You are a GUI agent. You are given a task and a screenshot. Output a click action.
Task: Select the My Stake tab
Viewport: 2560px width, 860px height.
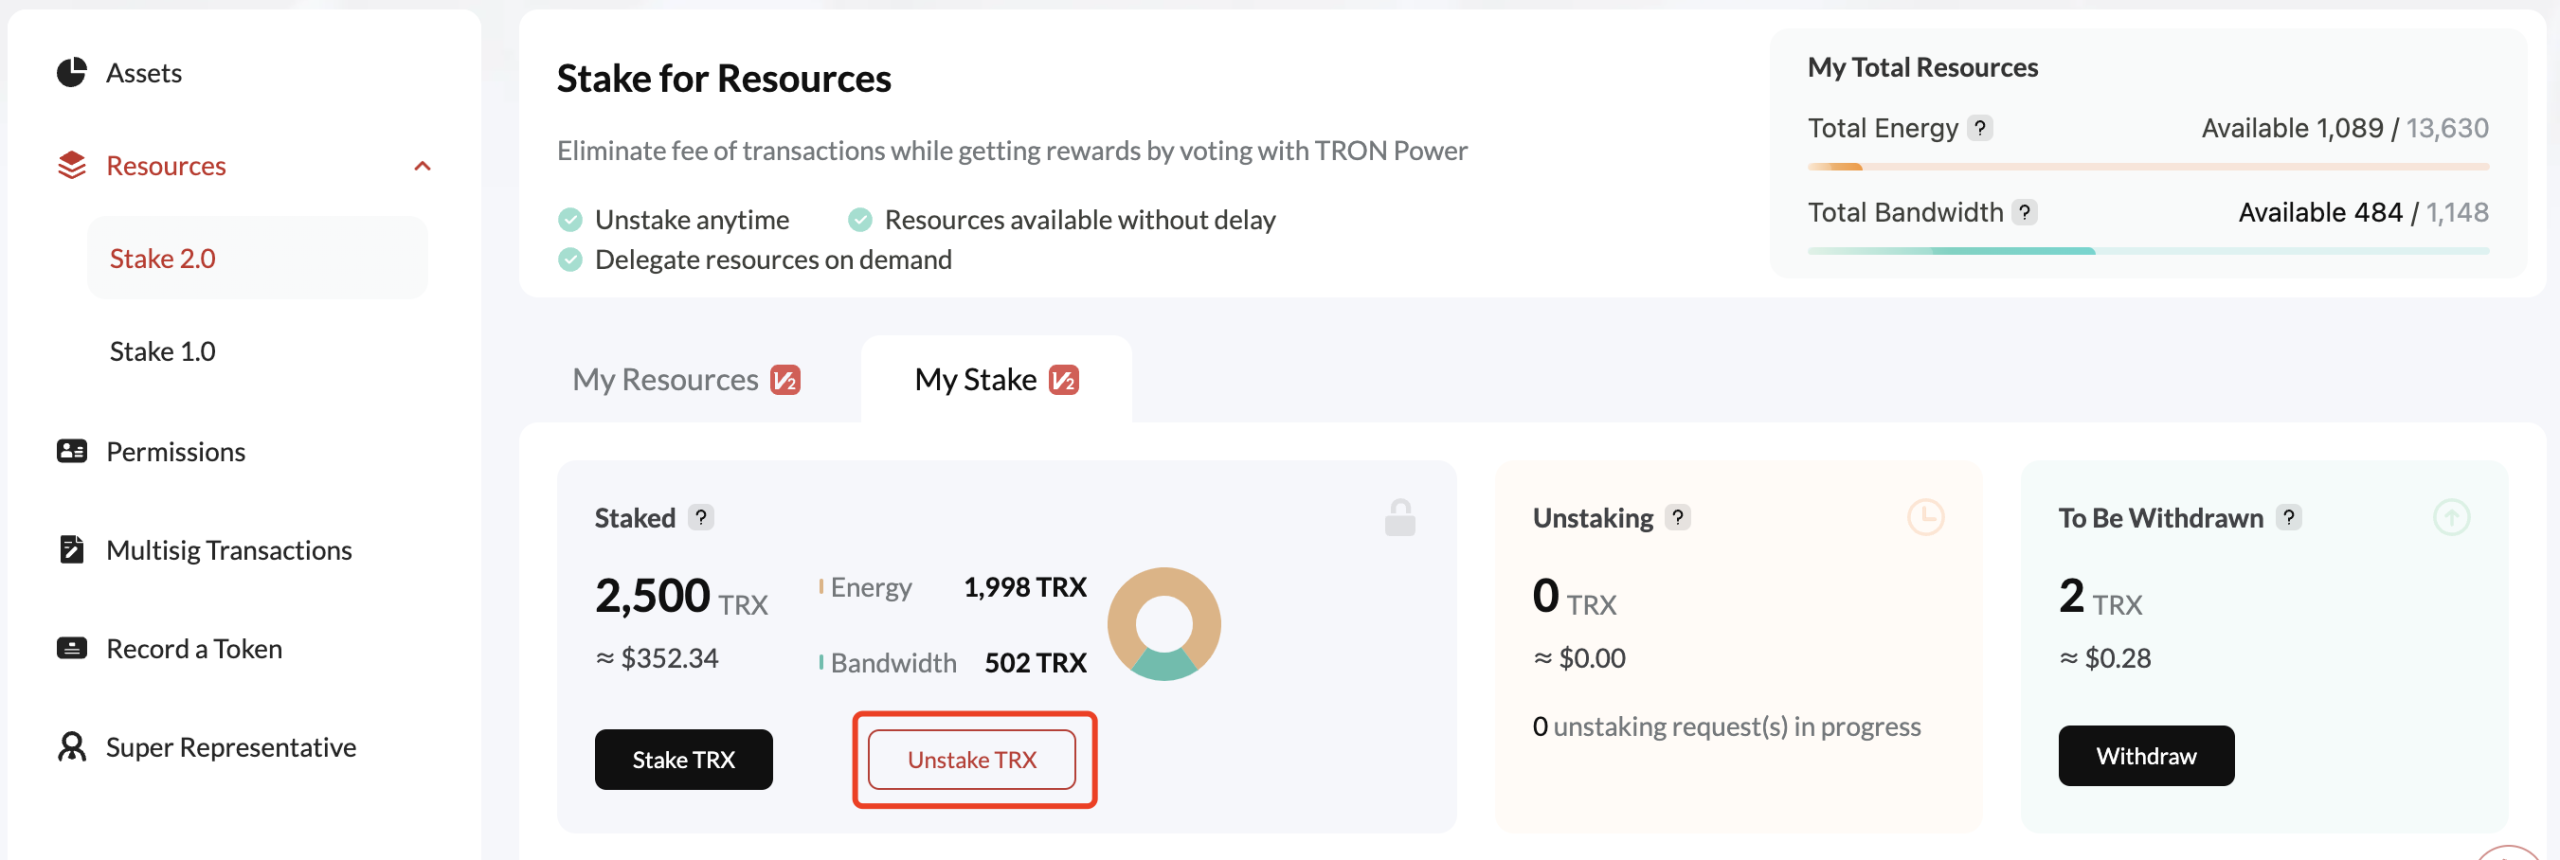coord(996,380)
